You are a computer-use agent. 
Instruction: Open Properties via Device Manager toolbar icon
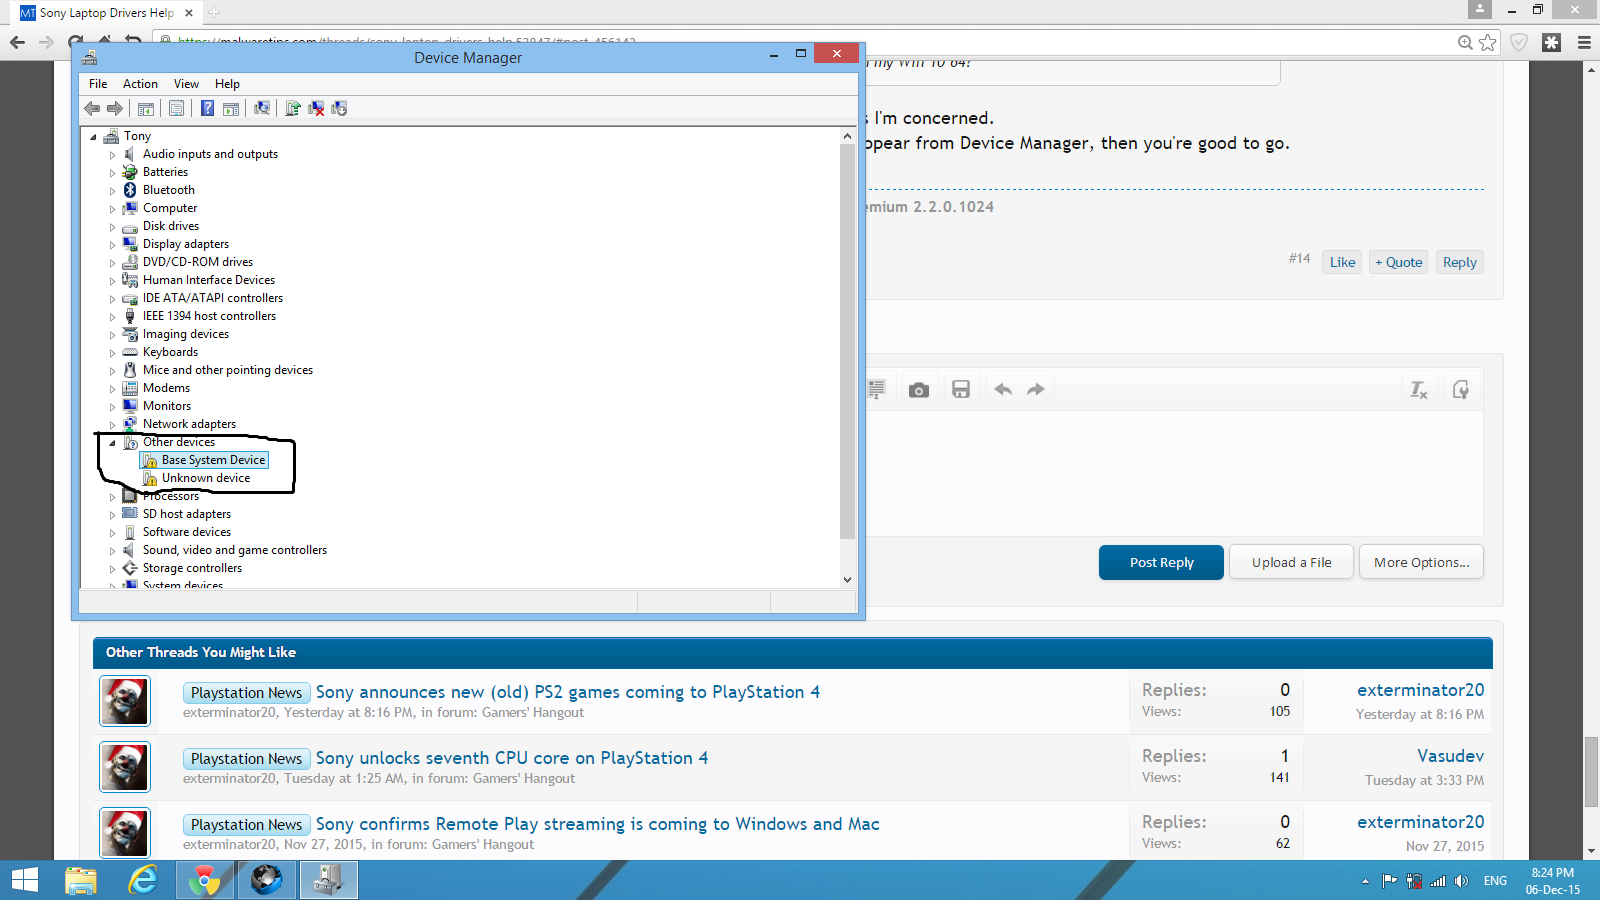[x=177, y=108]
